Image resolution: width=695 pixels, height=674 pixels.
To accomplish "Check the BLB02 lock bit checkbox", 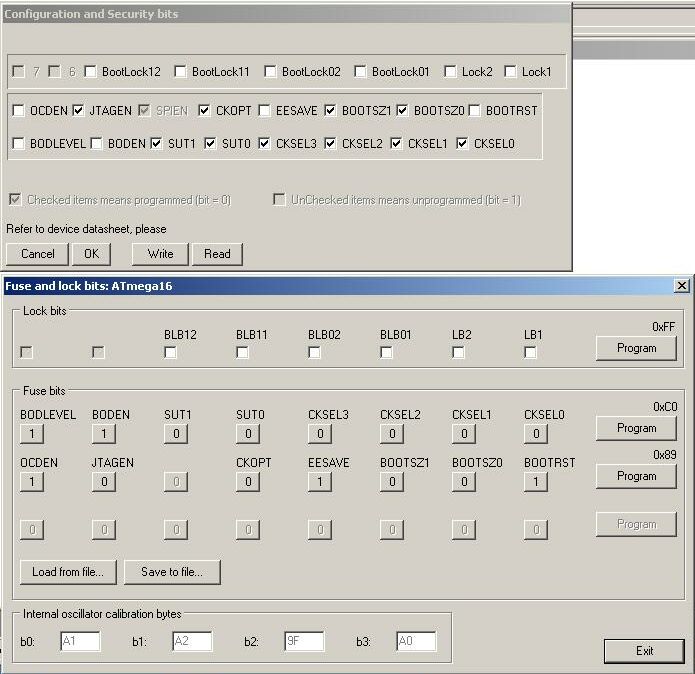I will pos(314,353).
